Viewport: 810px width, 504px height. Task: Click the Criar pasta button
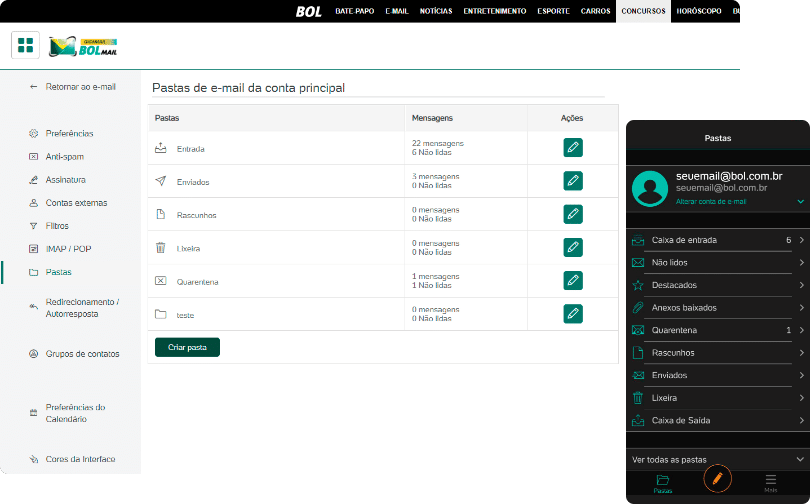187,347
